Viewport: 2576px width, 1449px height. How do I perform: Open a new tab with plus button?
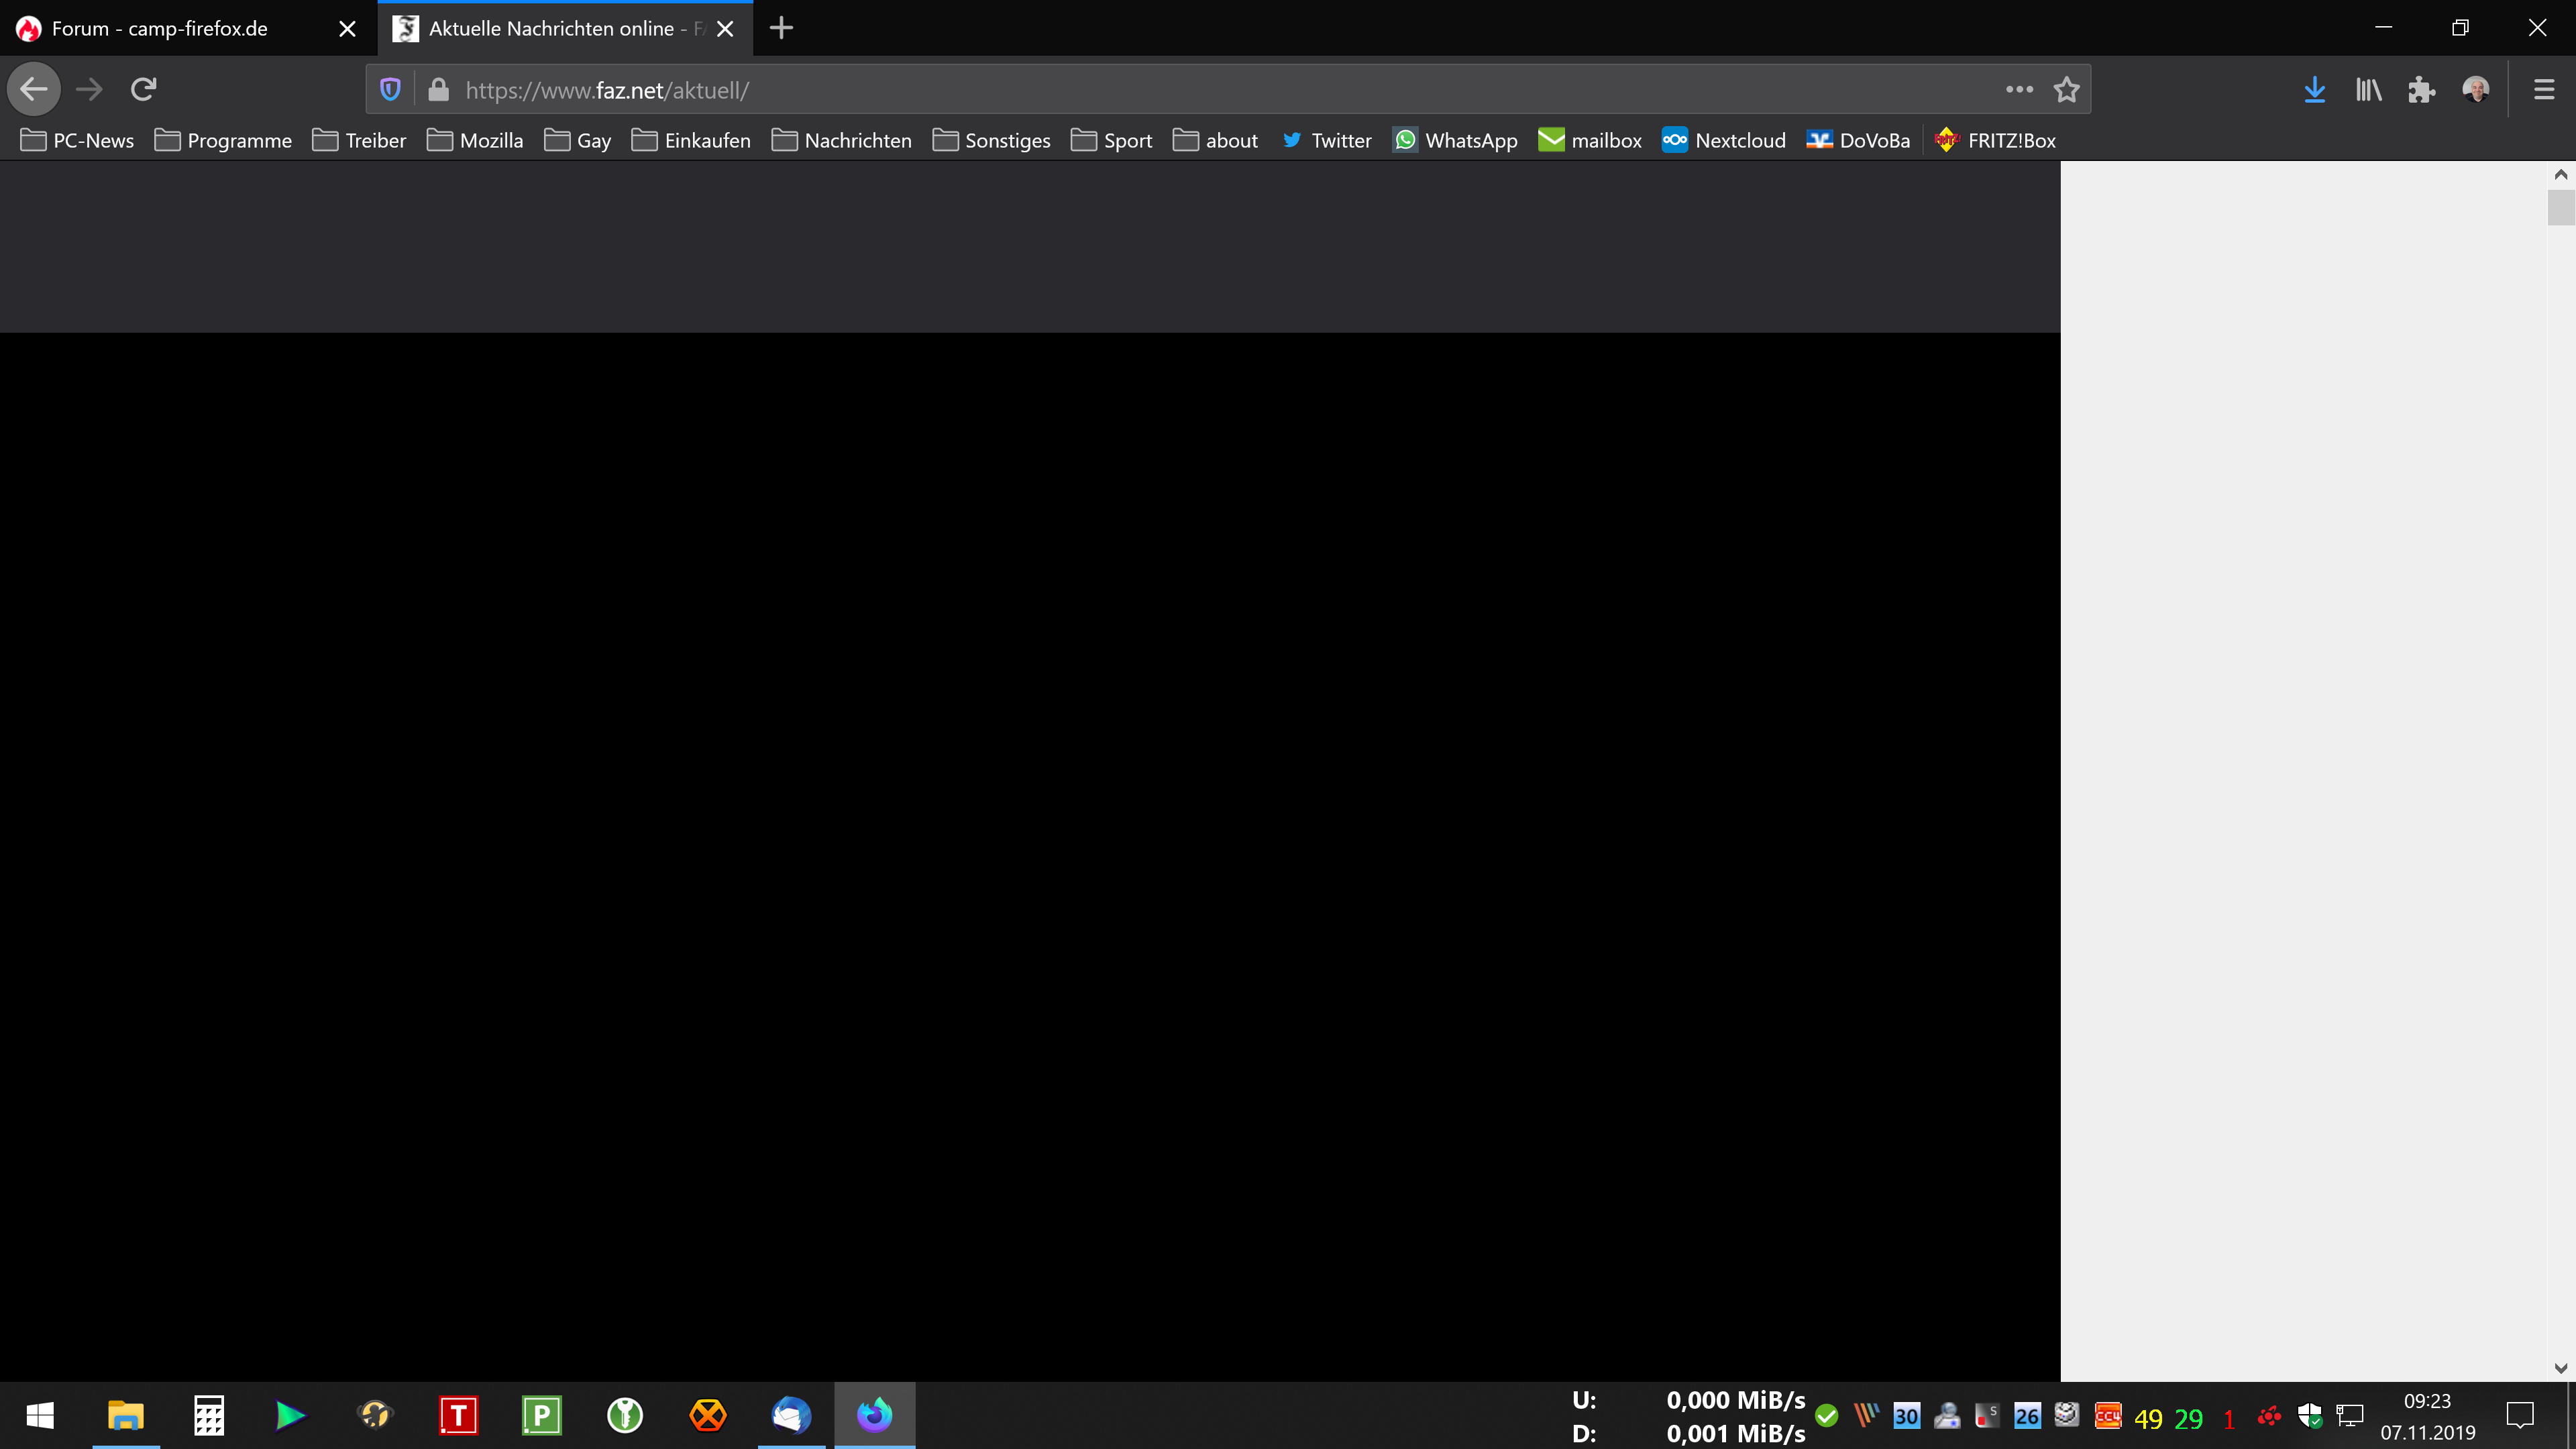click(781, 29)
